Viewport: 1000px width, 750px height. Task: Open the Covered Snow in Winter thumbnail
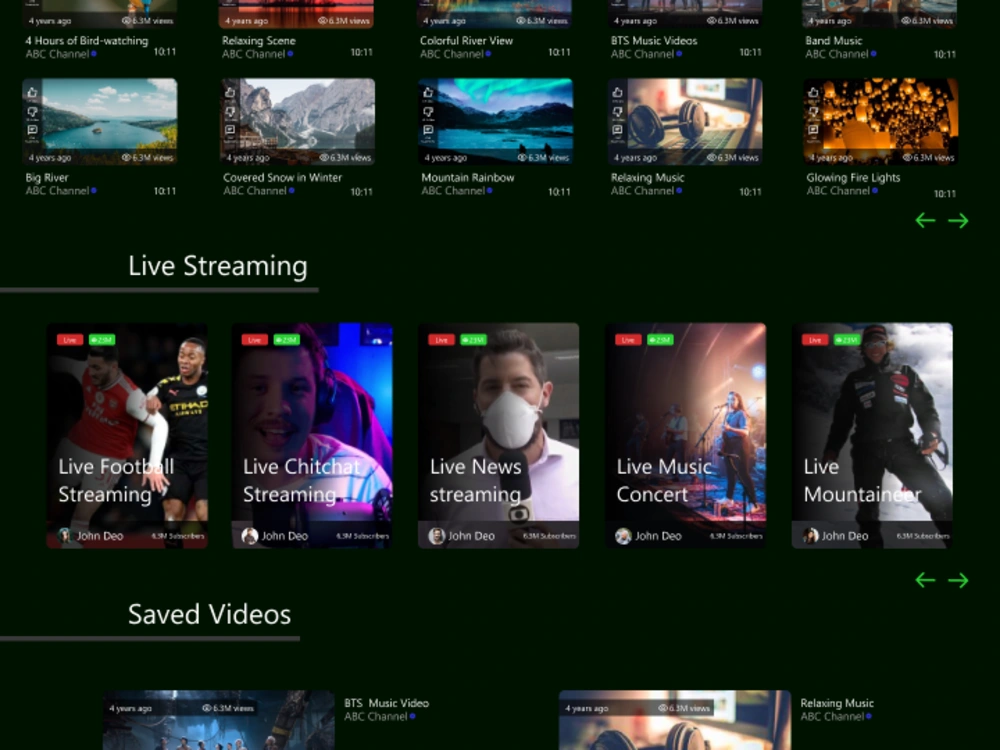[x=298, y=121]
